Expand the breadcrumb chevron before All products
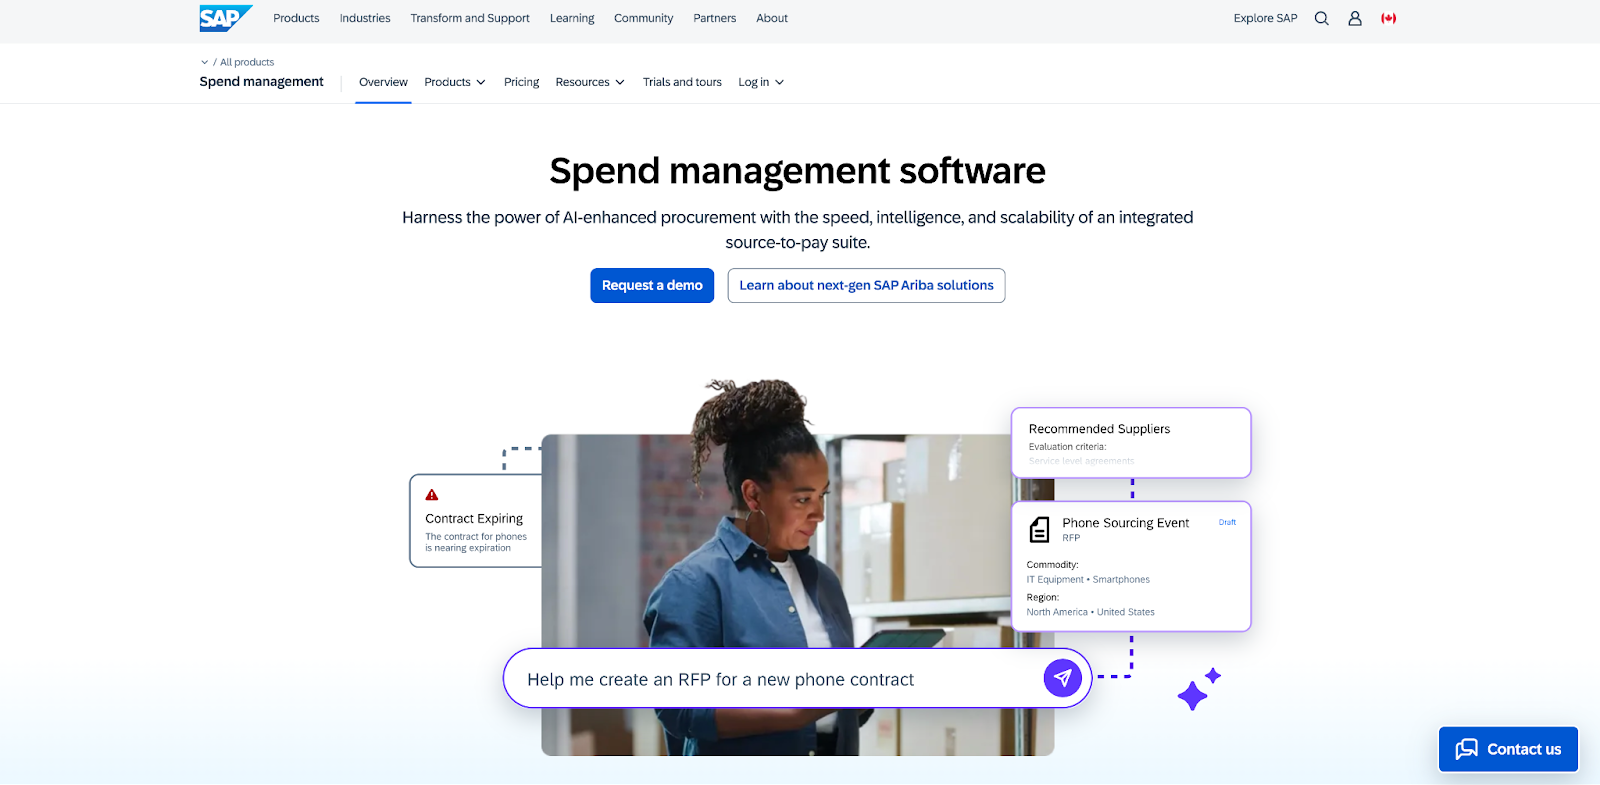Viewport: 1600px width, 785px height. [204, 62]
